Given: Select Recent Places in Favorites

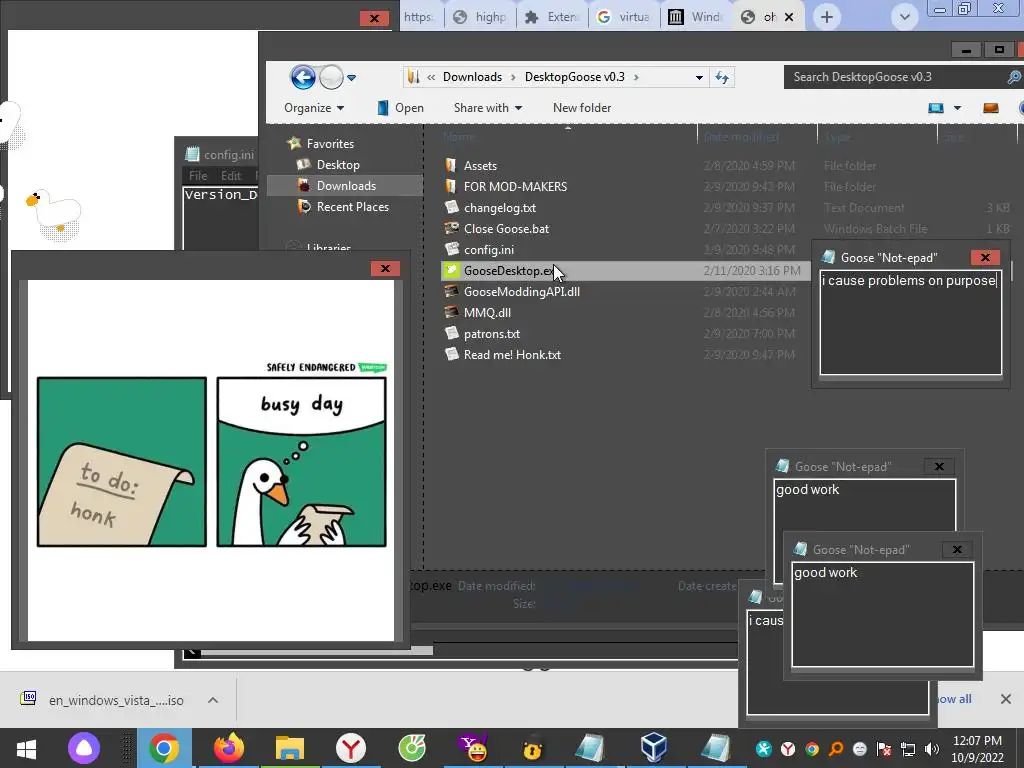Looking at the screenshot, I should point(353,206).
